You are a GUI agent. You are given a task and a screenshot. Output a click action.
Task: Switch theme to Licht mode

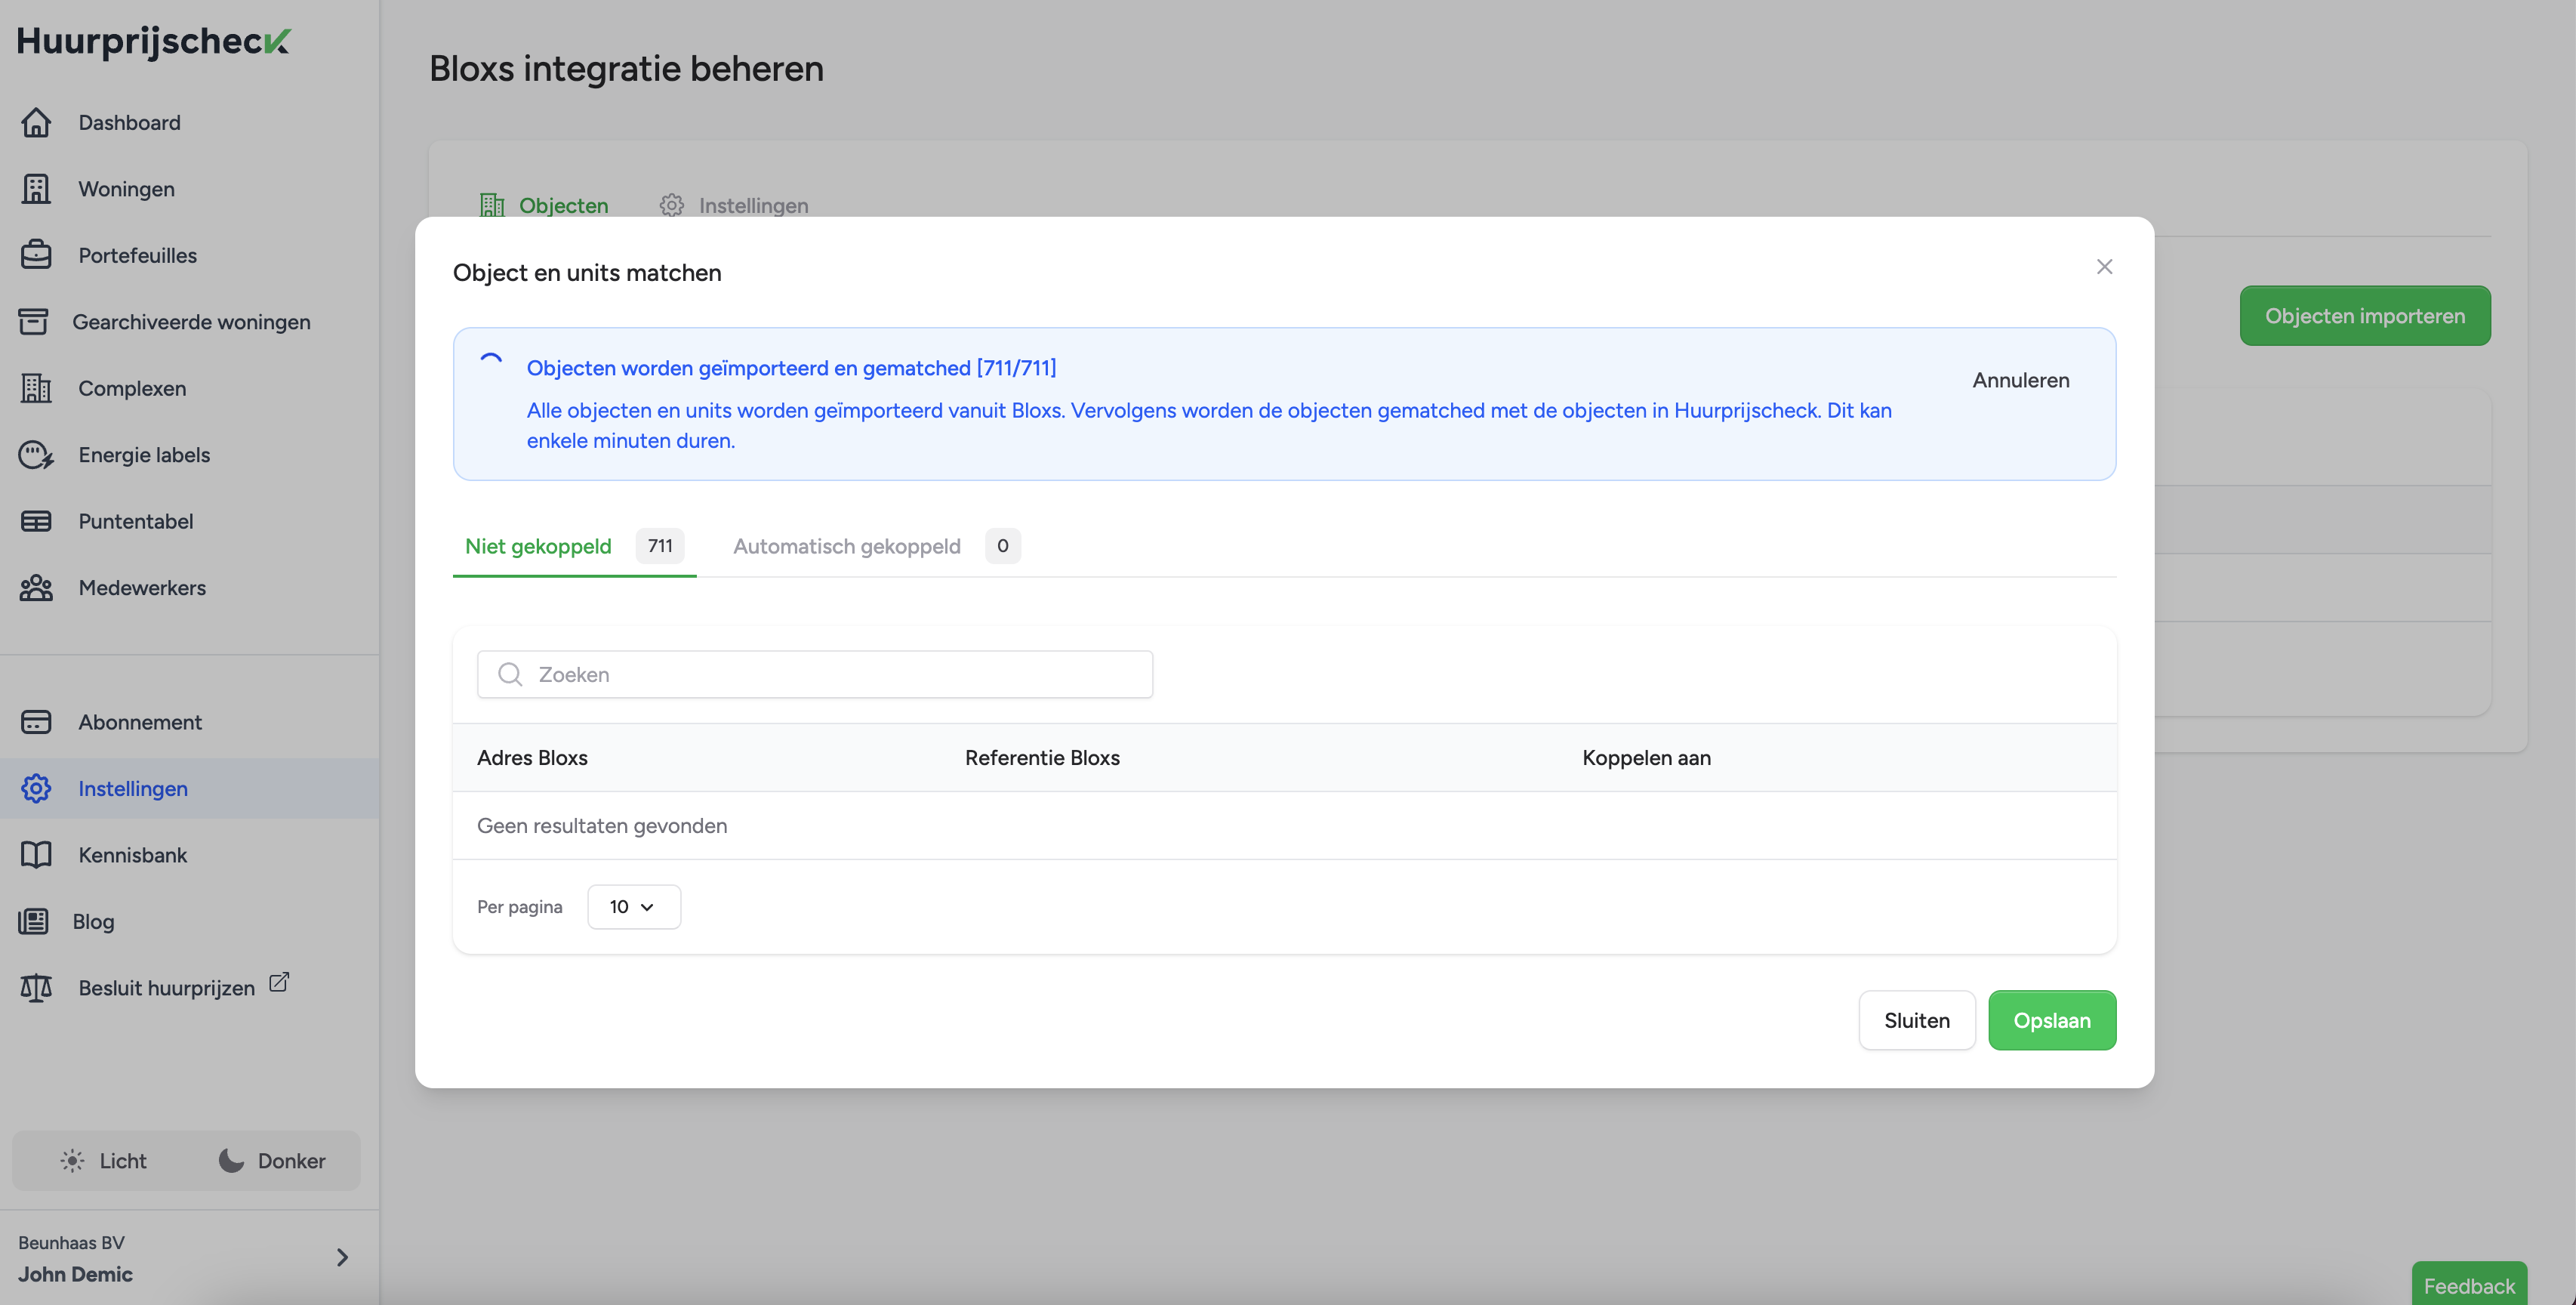[x=103, y=1160]
